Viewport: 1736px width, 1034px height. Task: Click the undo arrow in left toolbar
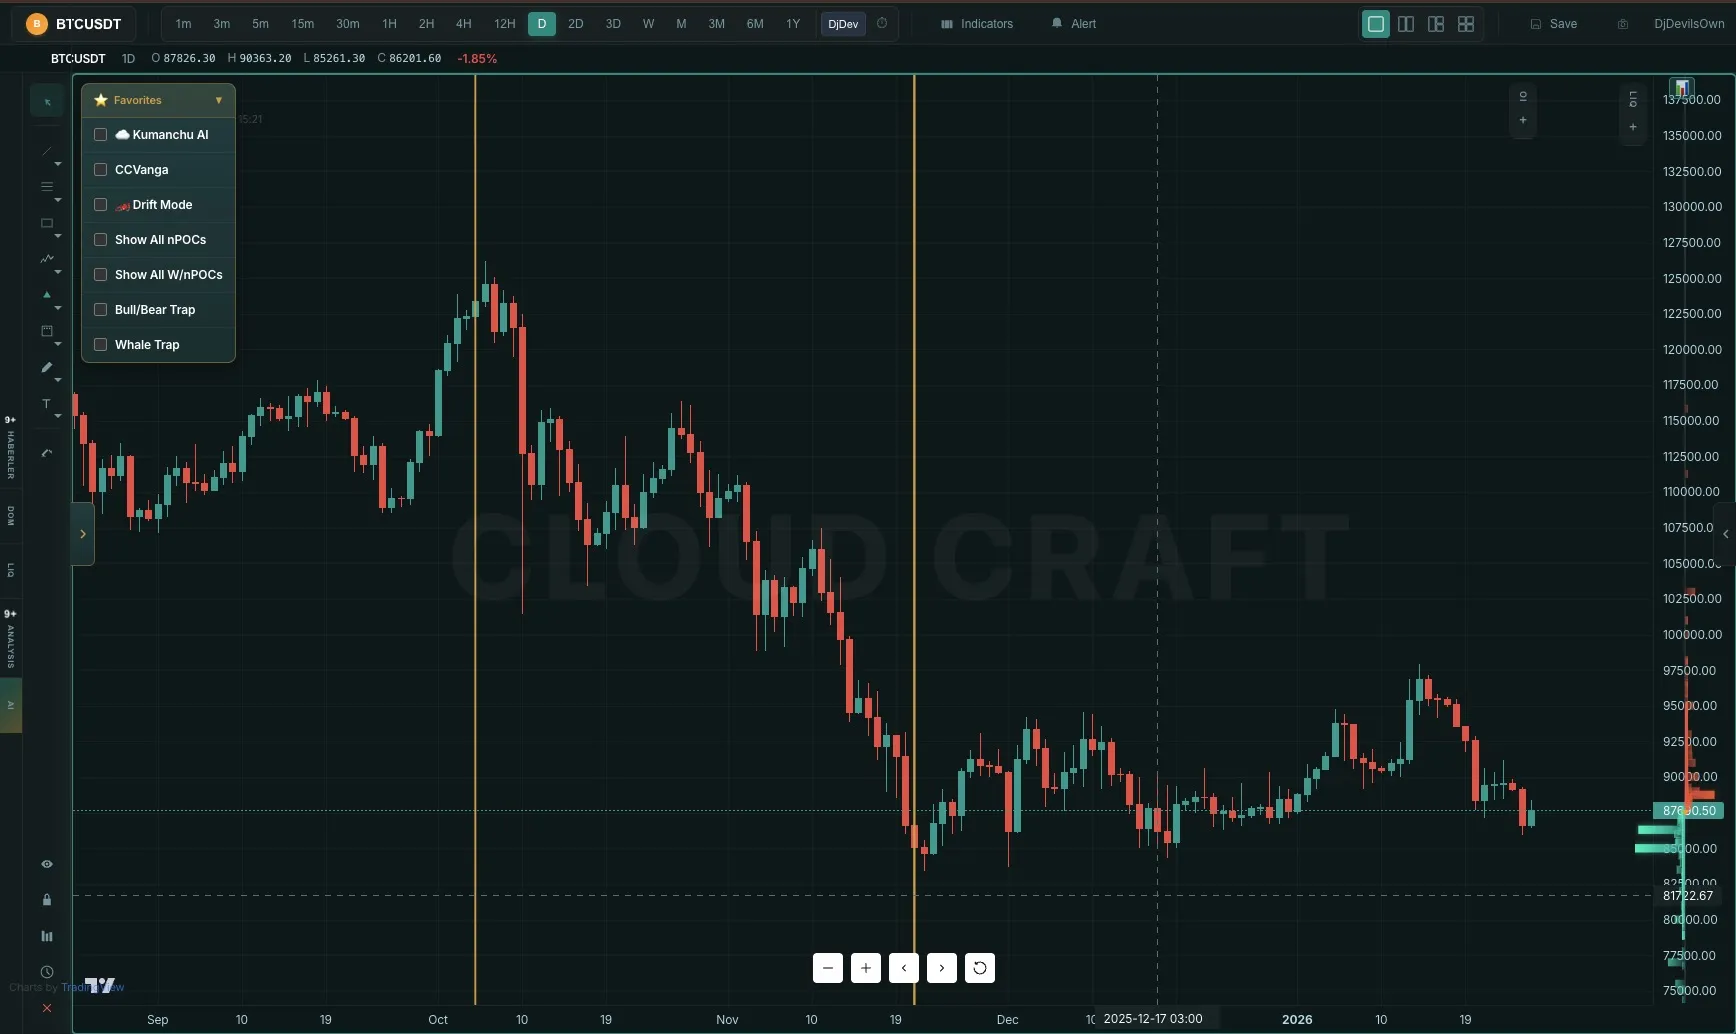tap(46, 453)
